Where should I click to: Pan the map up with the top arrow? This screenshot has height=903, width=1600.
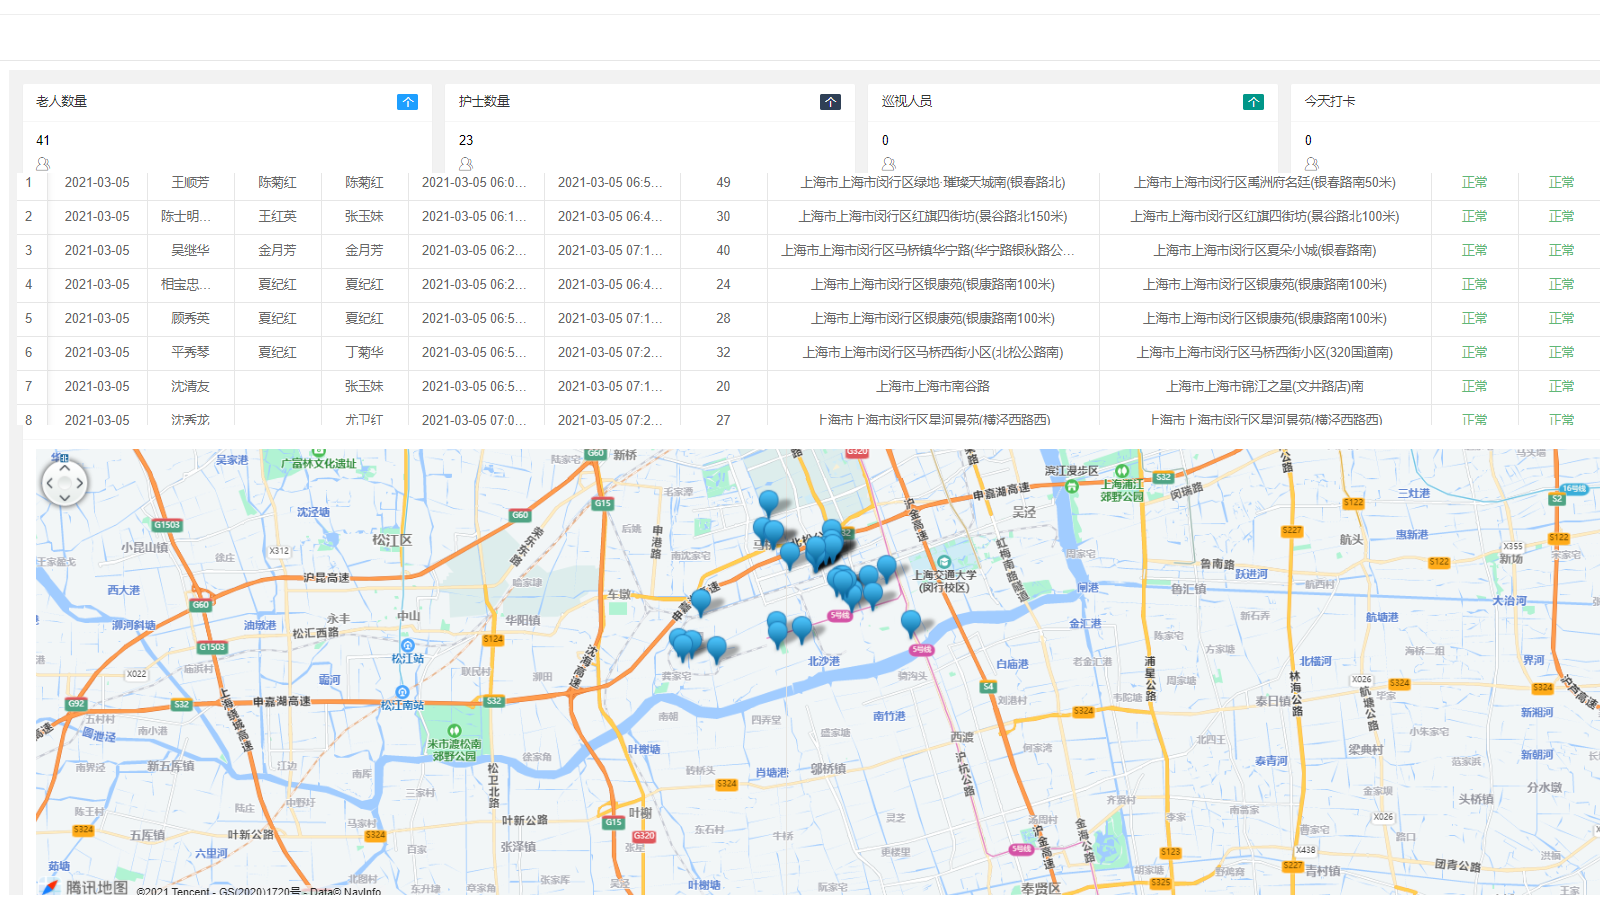(x=65, y=468)
